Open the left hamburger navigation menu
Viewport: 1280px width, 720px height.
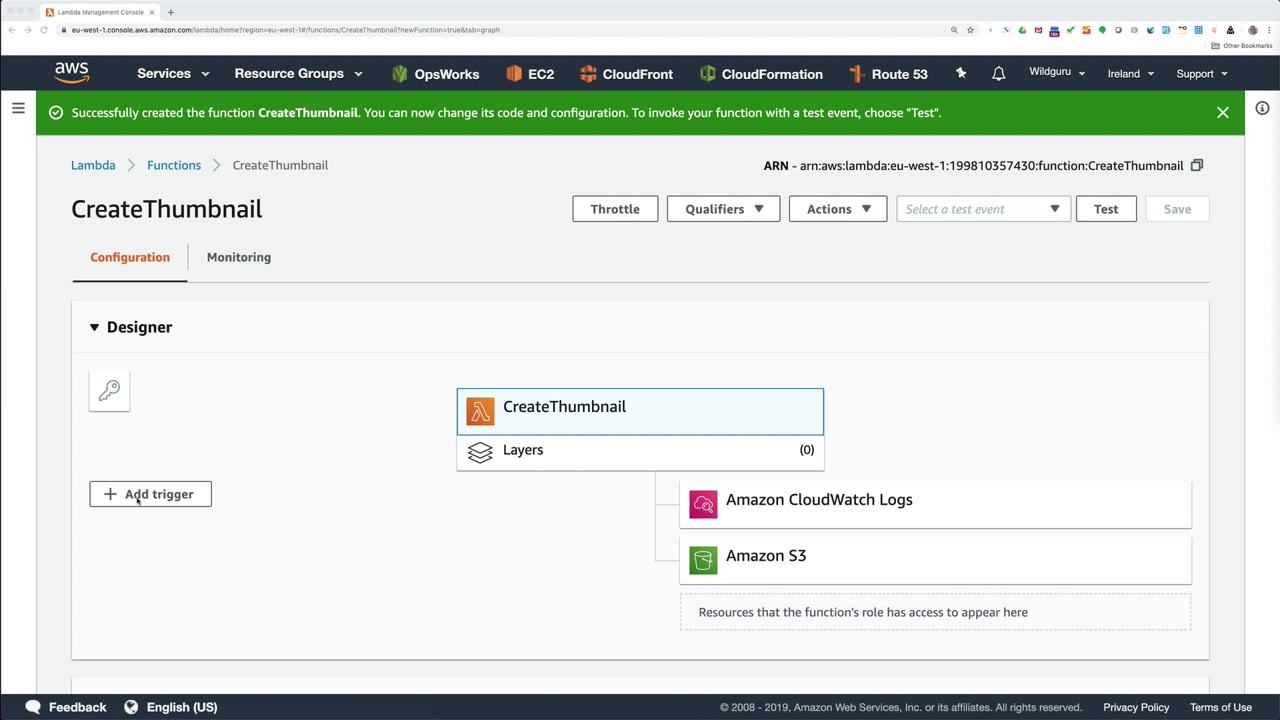(x=18, y=108)
